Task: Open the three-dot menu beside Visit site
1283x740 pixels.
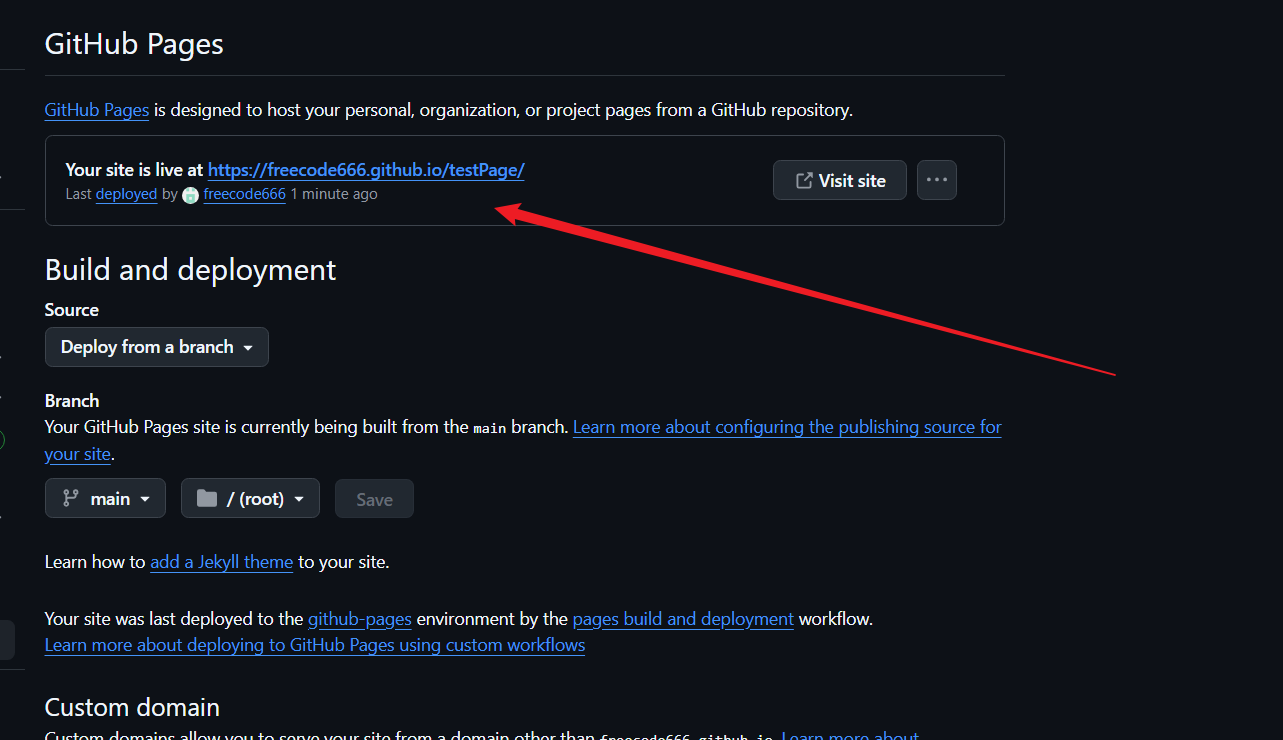Action: tap(936, 180)
